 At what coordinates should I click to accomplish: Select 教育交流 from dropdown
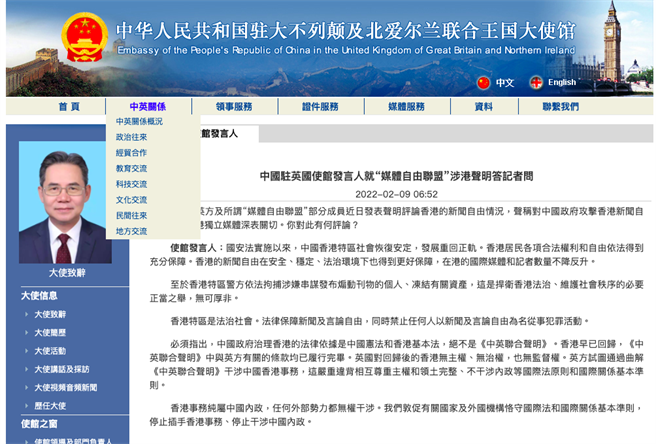click(131, 169)
